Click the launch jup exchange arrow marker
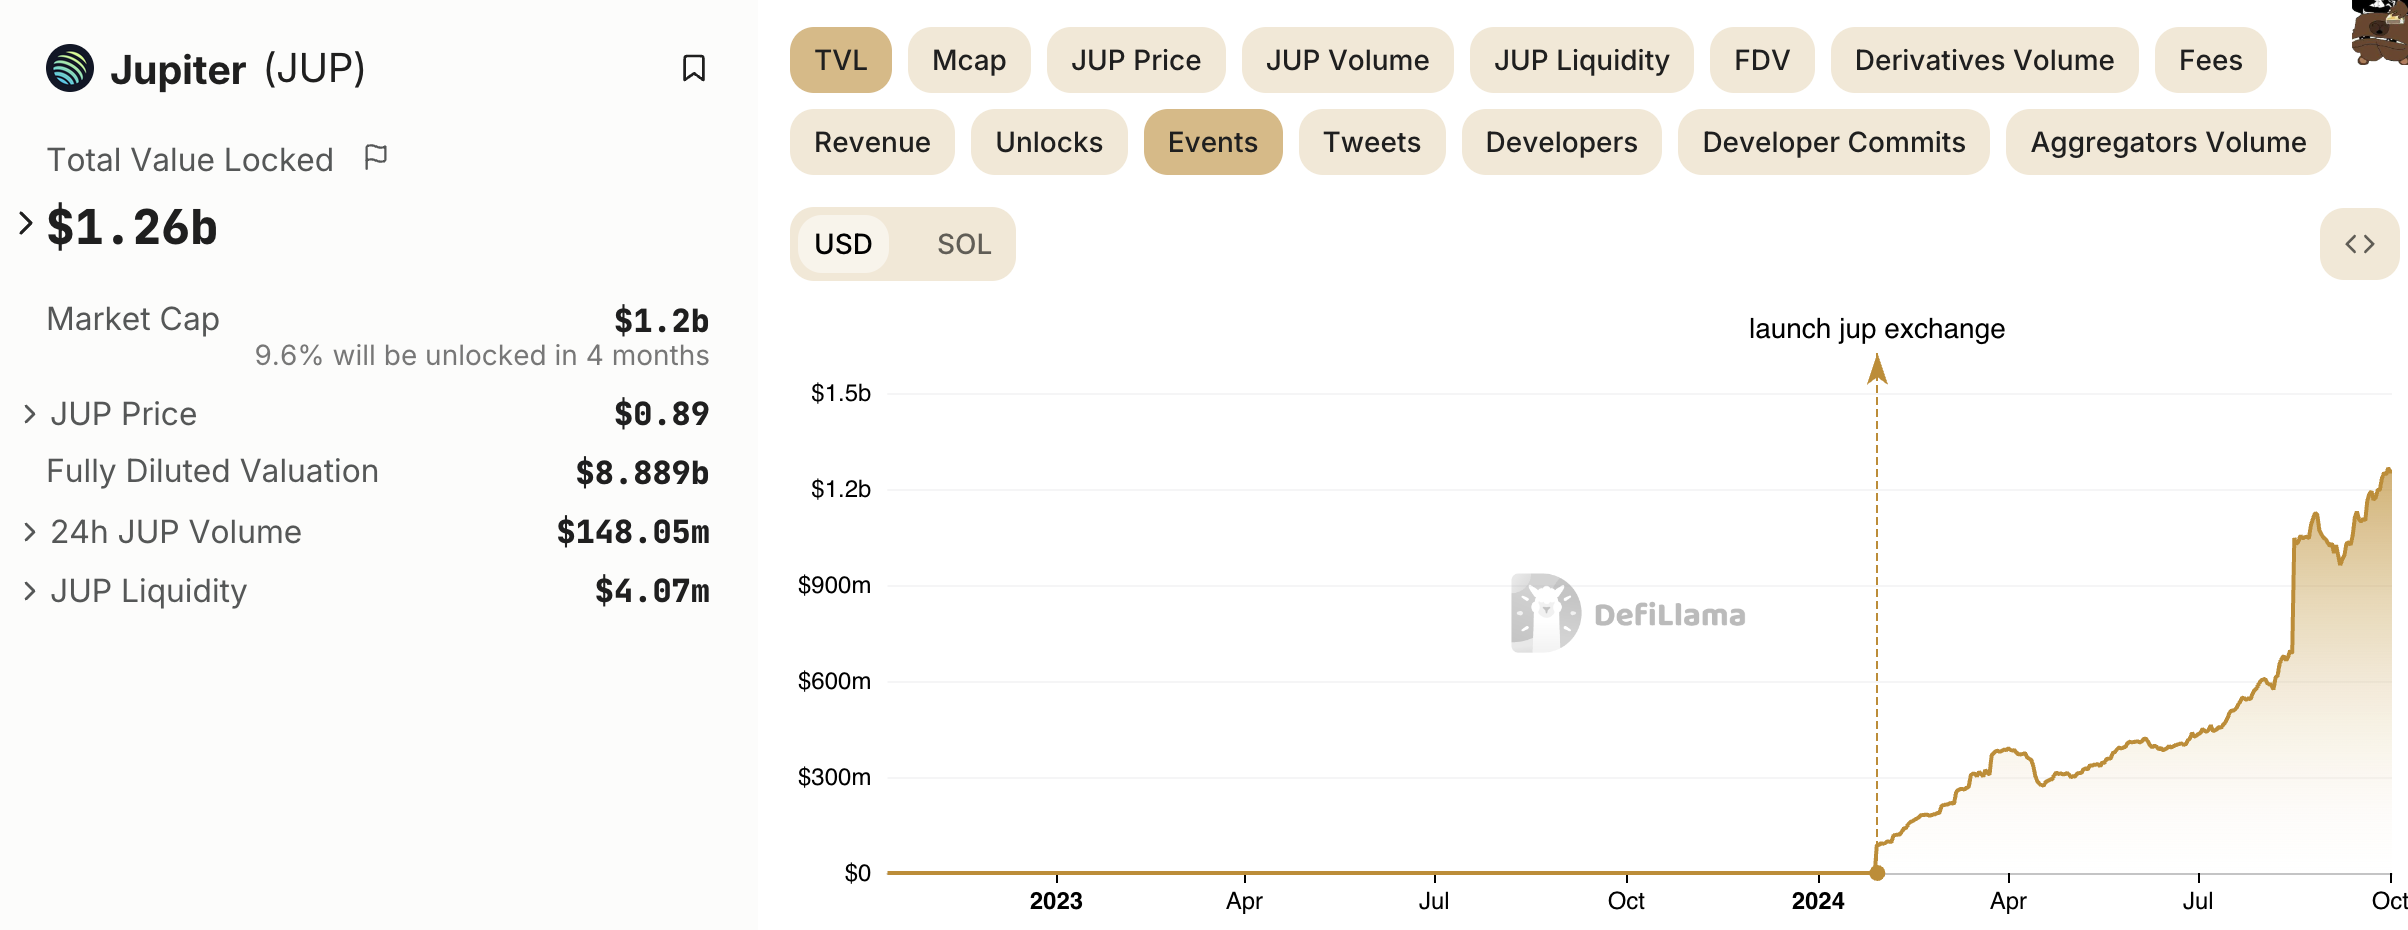This screenshot has height=930, width=2408. [x=1877, y=370]
